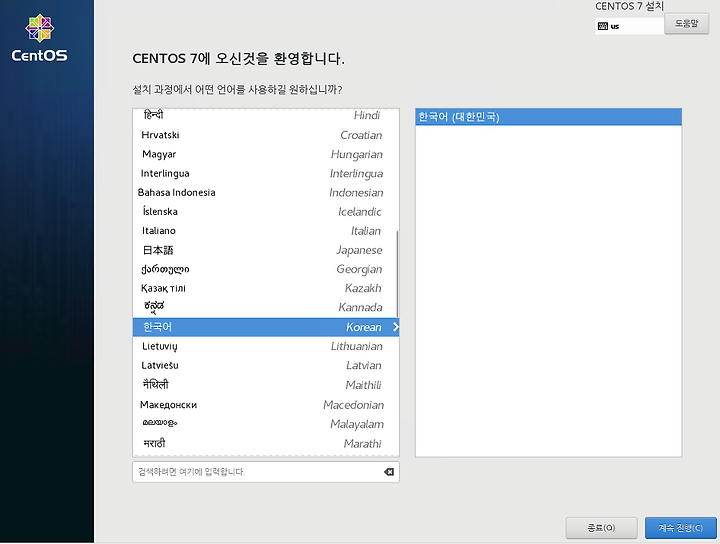The image size is (720, 544).
Task: Select Íslenska Icelandic language row
Action: point(266,212)
